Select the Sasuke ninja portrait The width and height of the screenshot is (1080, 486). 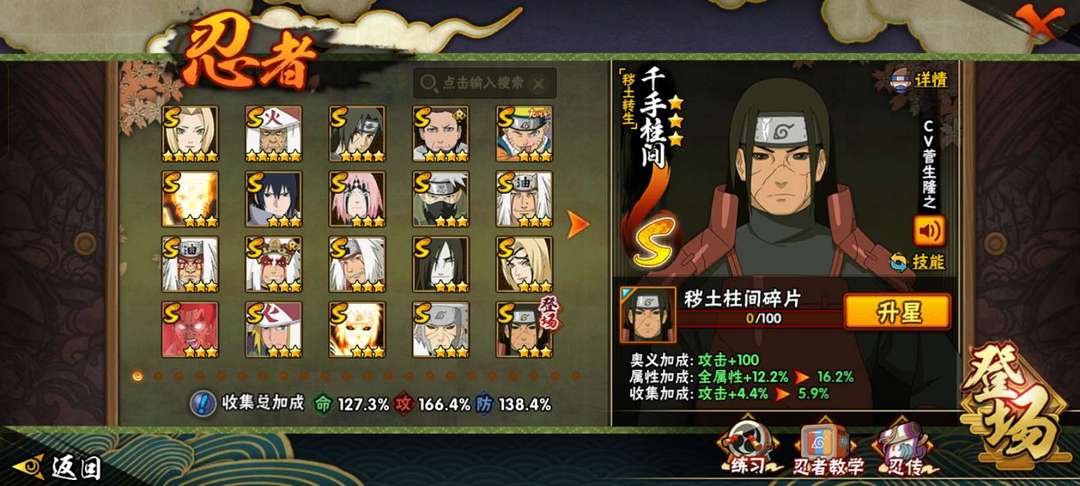[x=273, y=199]
